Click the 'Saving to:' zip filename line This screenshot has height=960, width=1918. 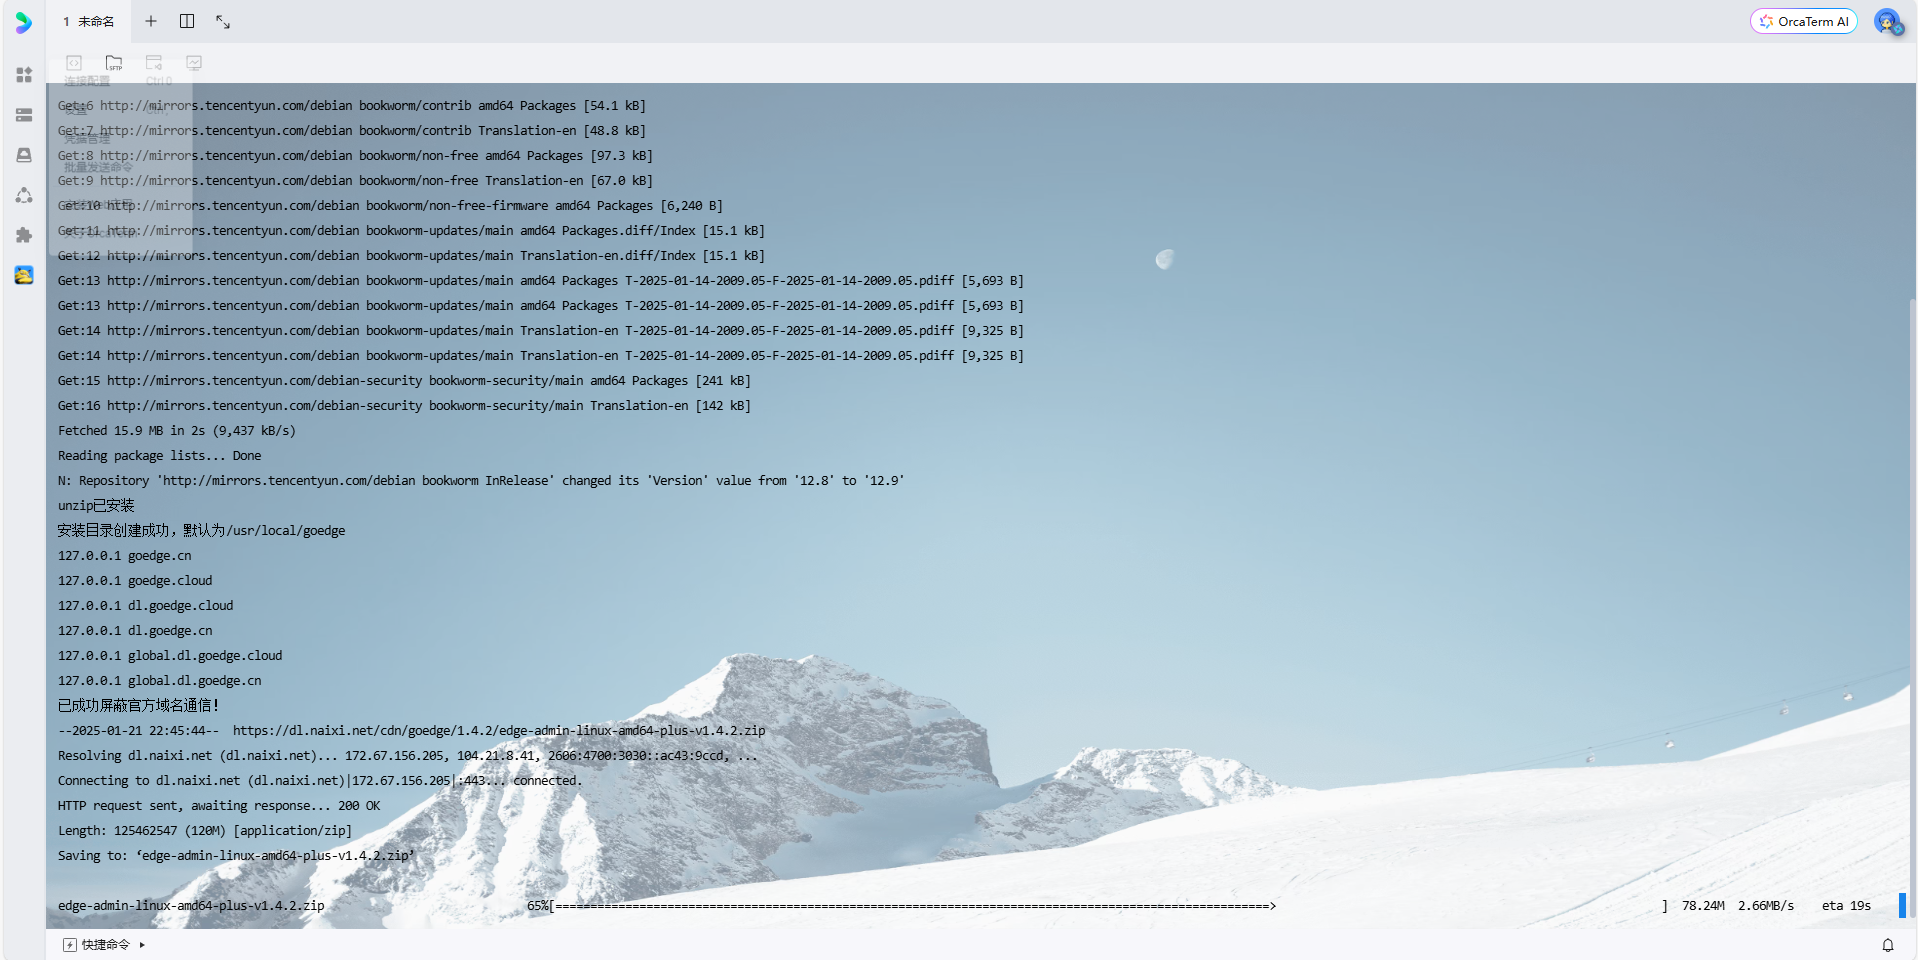236,856
